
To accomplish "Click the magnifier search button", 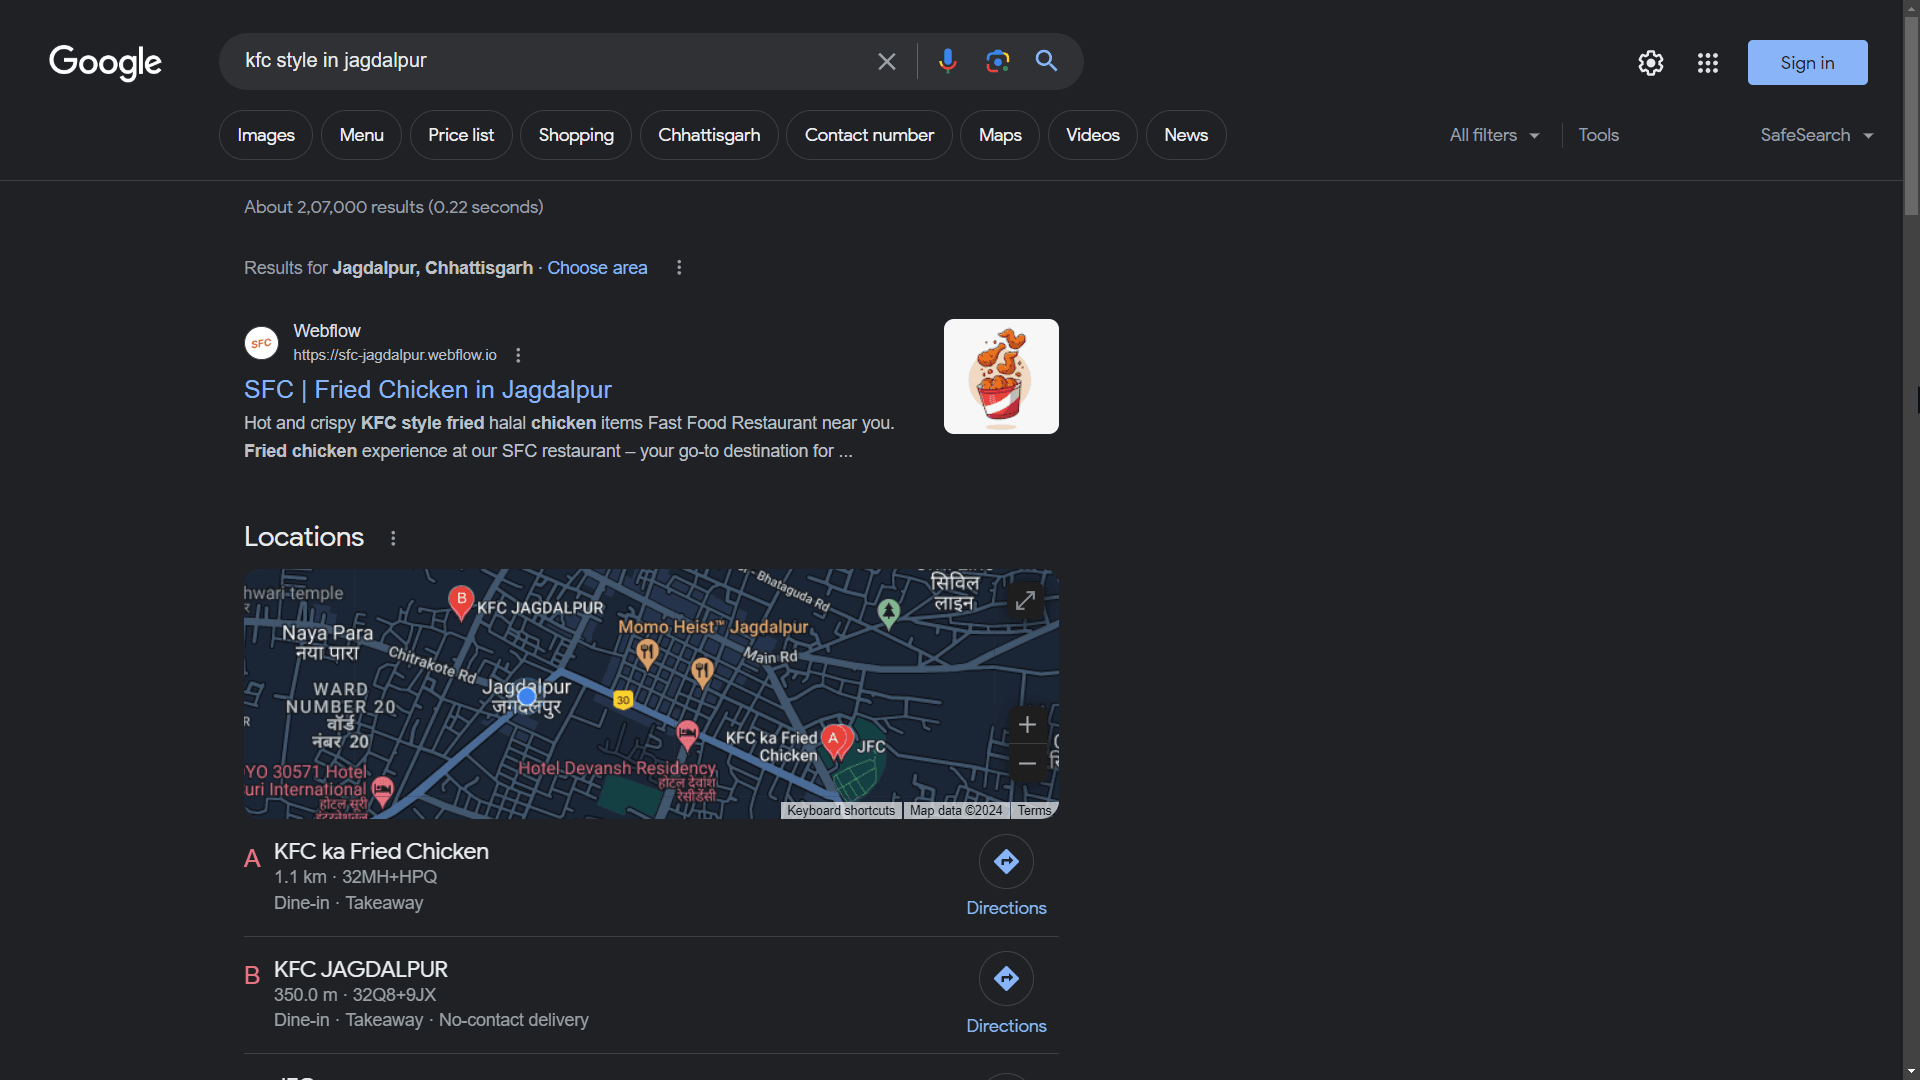I will click(1046, 62).
